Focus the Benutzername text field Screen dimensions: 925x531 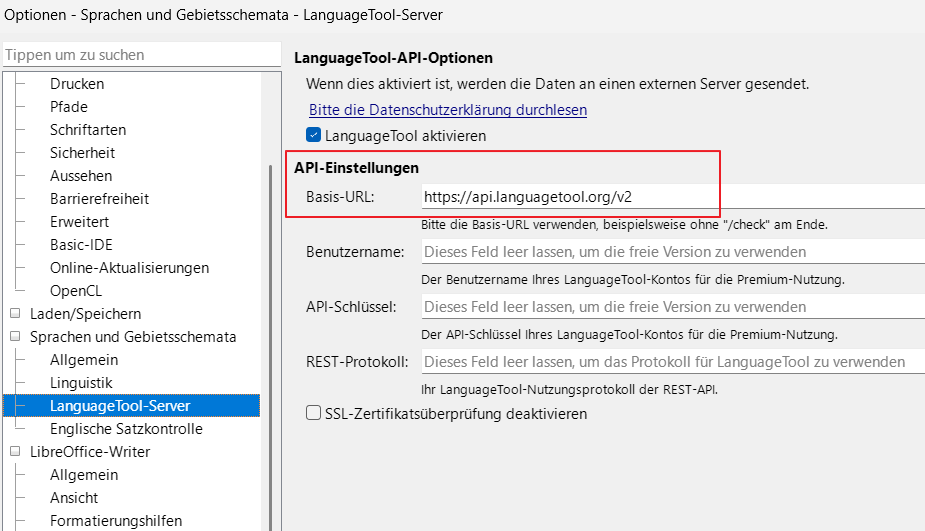[672, 252]
